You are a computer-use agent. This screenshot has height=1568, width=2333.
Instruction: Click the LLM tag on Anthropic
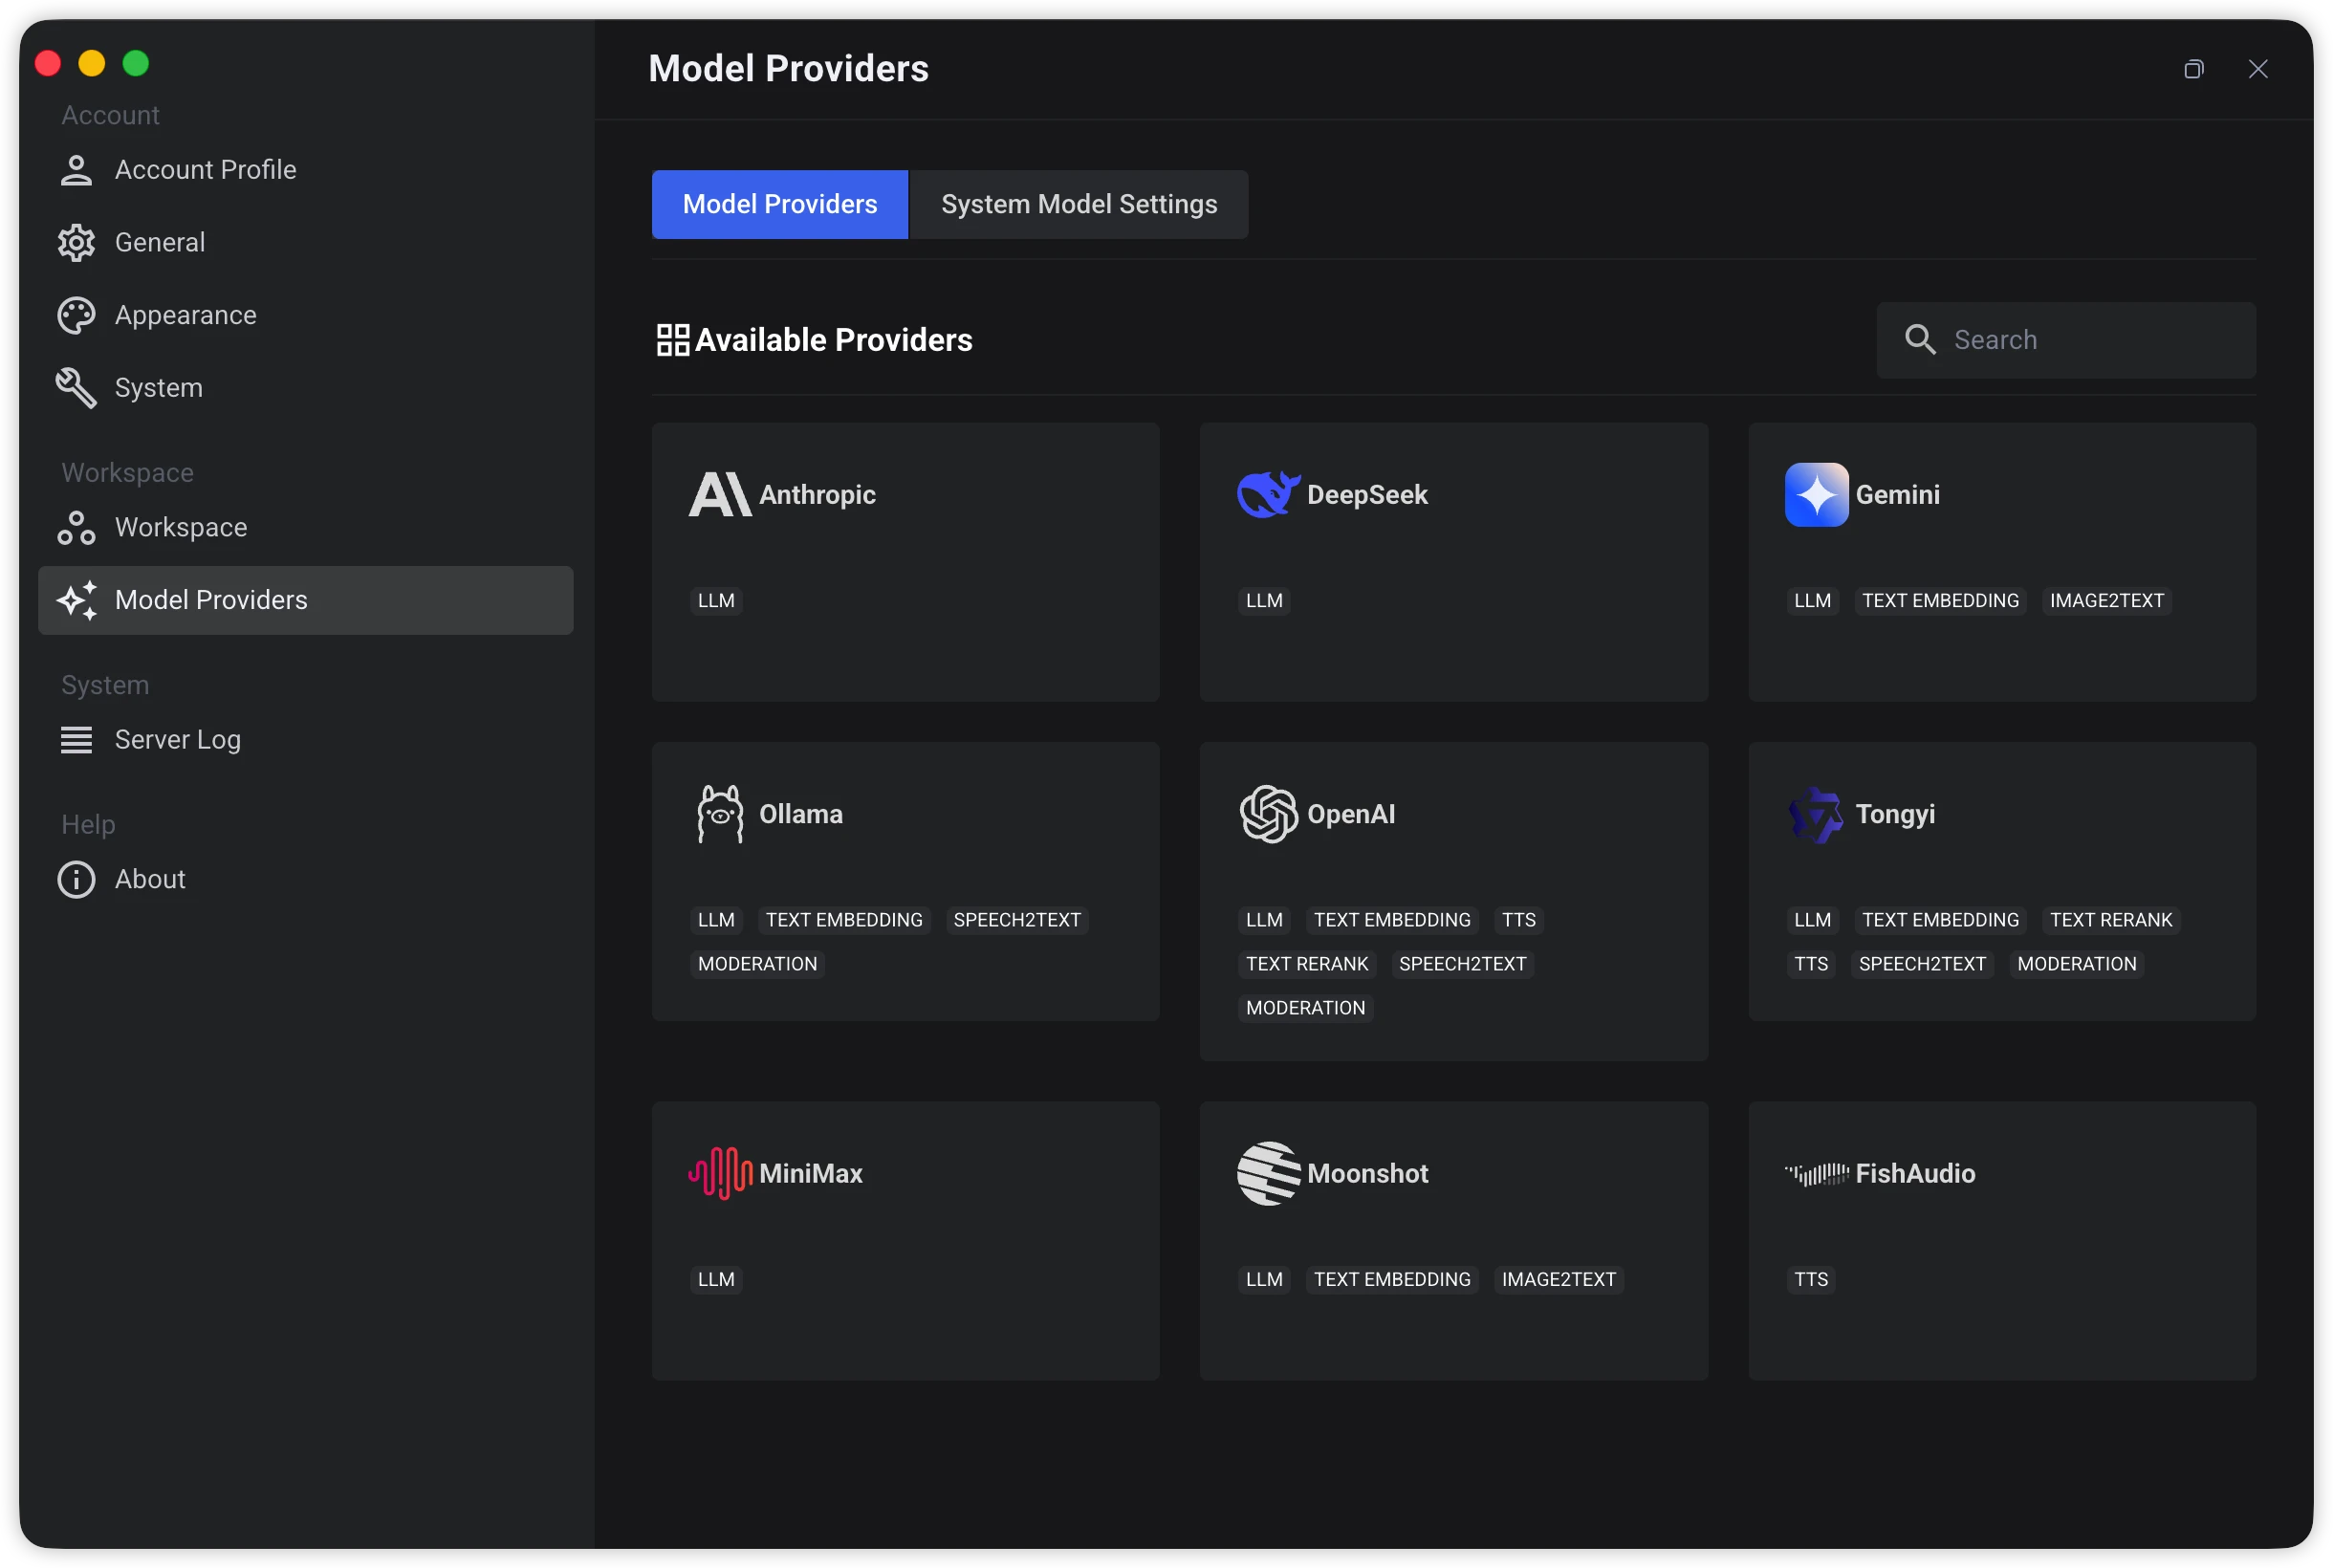tap(716, 601)
